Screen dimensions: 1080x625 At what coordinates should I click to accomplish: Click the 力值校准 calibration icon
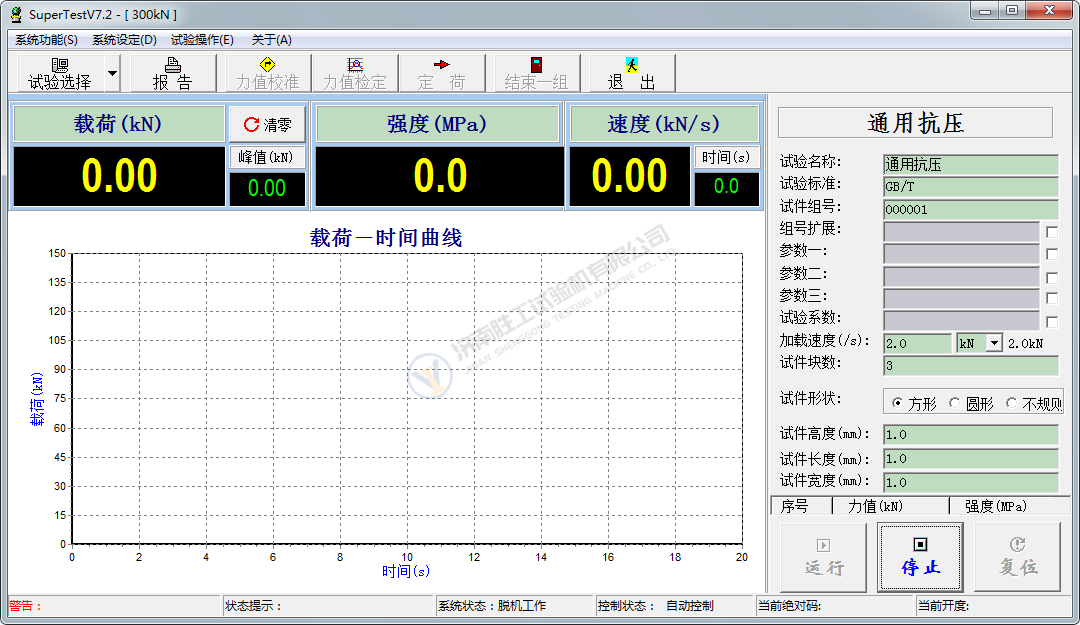[x=267, y=66]
